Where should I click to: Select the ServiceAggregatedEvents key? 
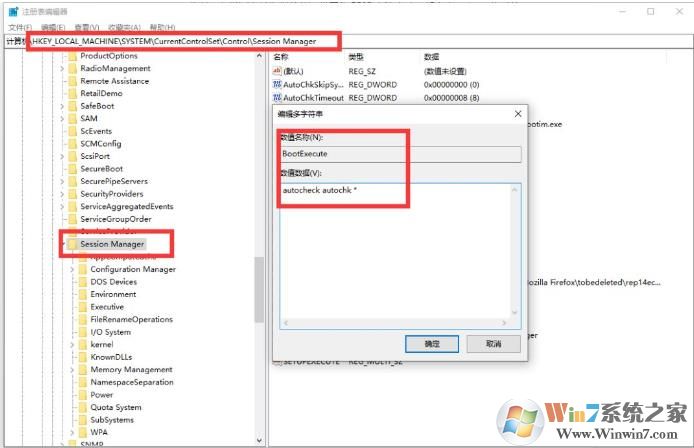(127, 207)
